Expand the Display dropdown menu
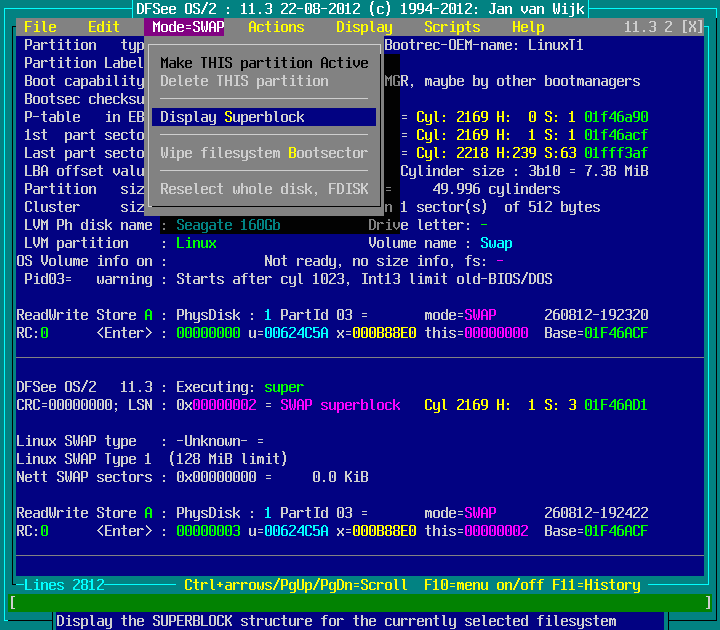720x630 pixels. point(364,27)
